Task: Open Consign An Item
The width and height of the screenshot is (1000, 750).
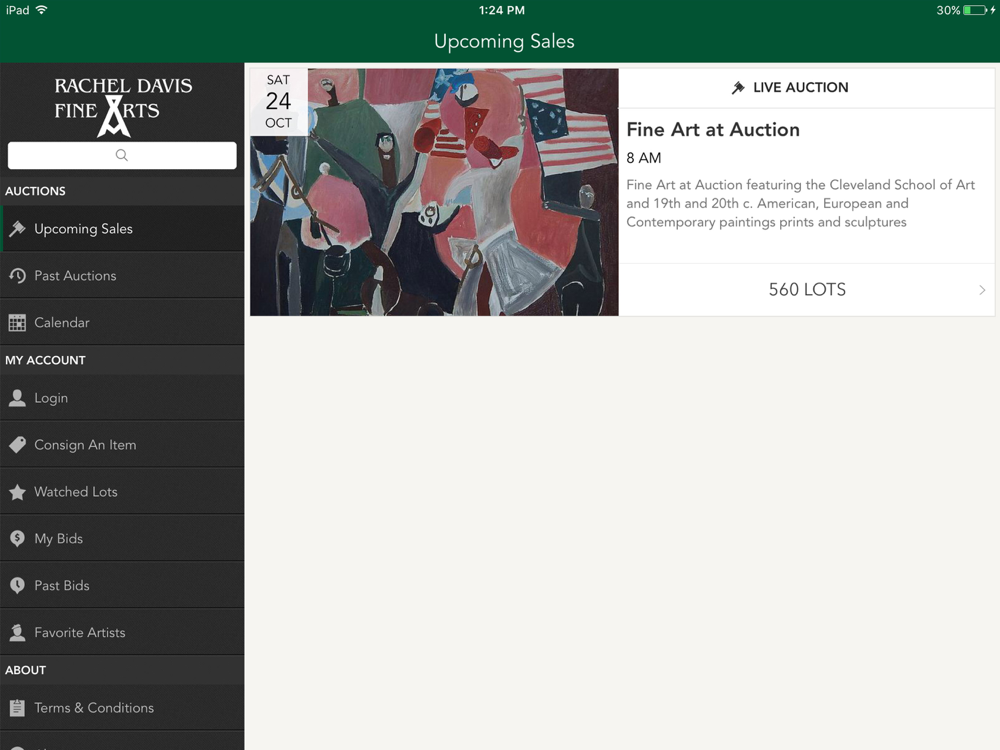Action: tap(122, 445)
